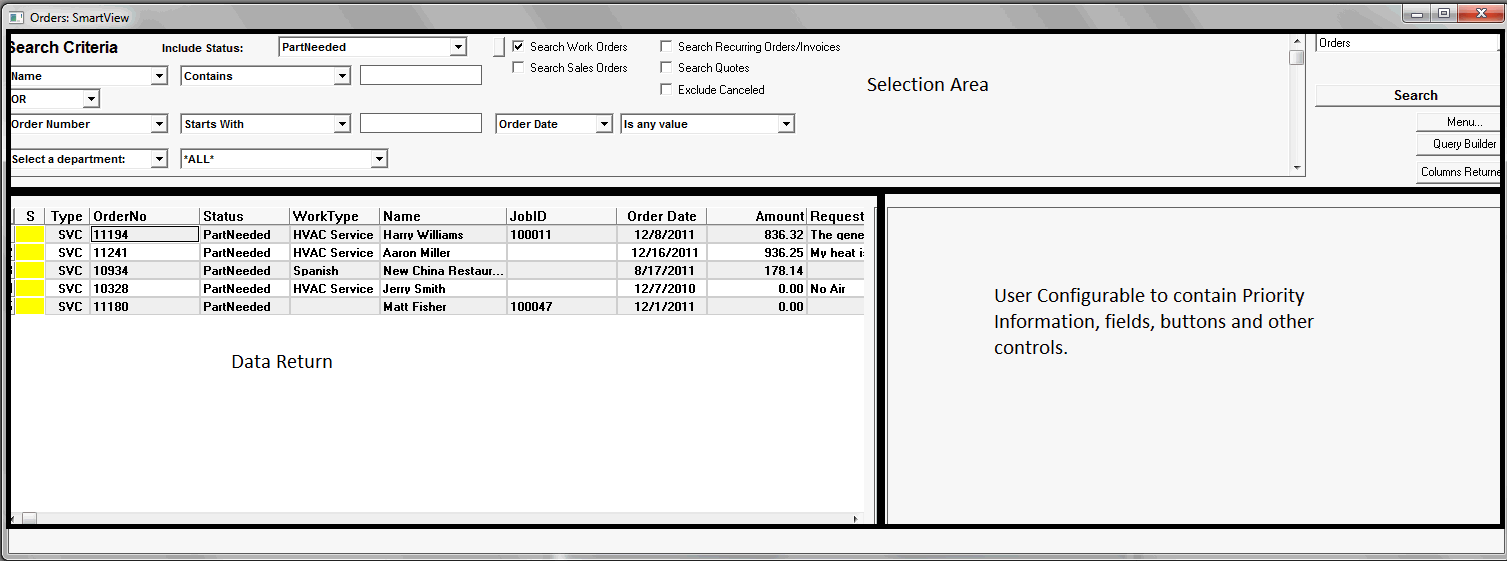Uncheck the Search Work Orders checkbox
Screen dimensions: 1507x561
[518, 47]
